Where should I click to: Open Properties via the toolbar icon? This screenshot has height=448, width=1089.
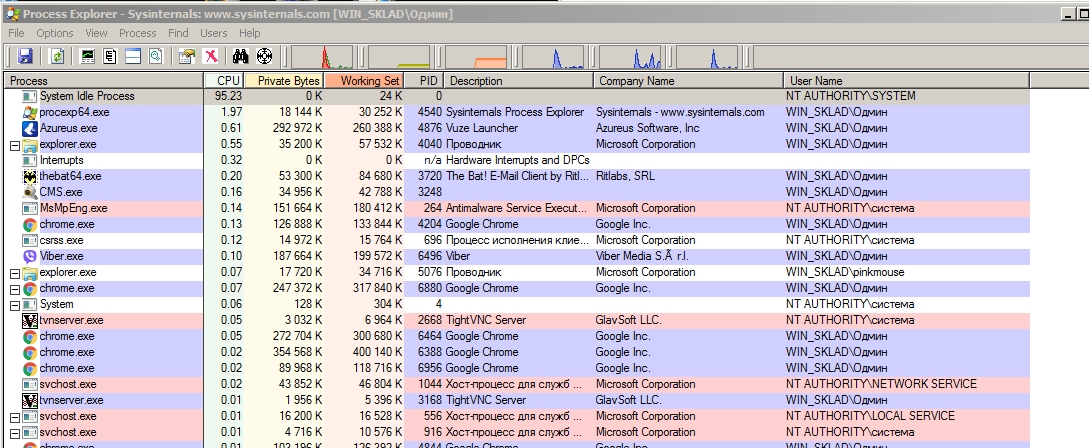coord(187,57)
